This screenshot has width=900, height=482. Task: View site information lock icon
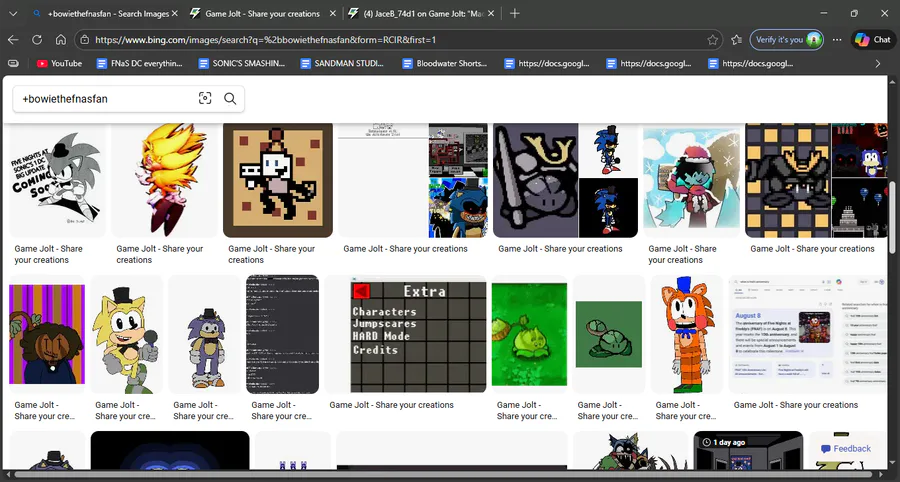pos(84,40)
